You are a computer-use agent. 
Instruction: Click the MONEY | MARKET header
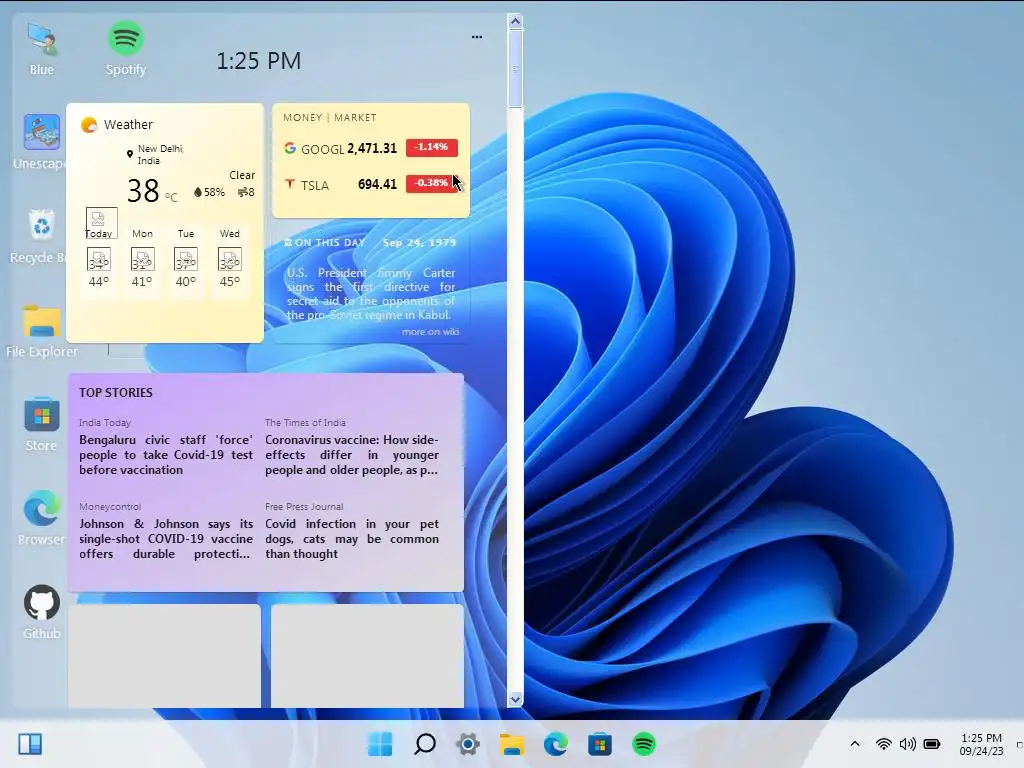click(x=330, y=118)
